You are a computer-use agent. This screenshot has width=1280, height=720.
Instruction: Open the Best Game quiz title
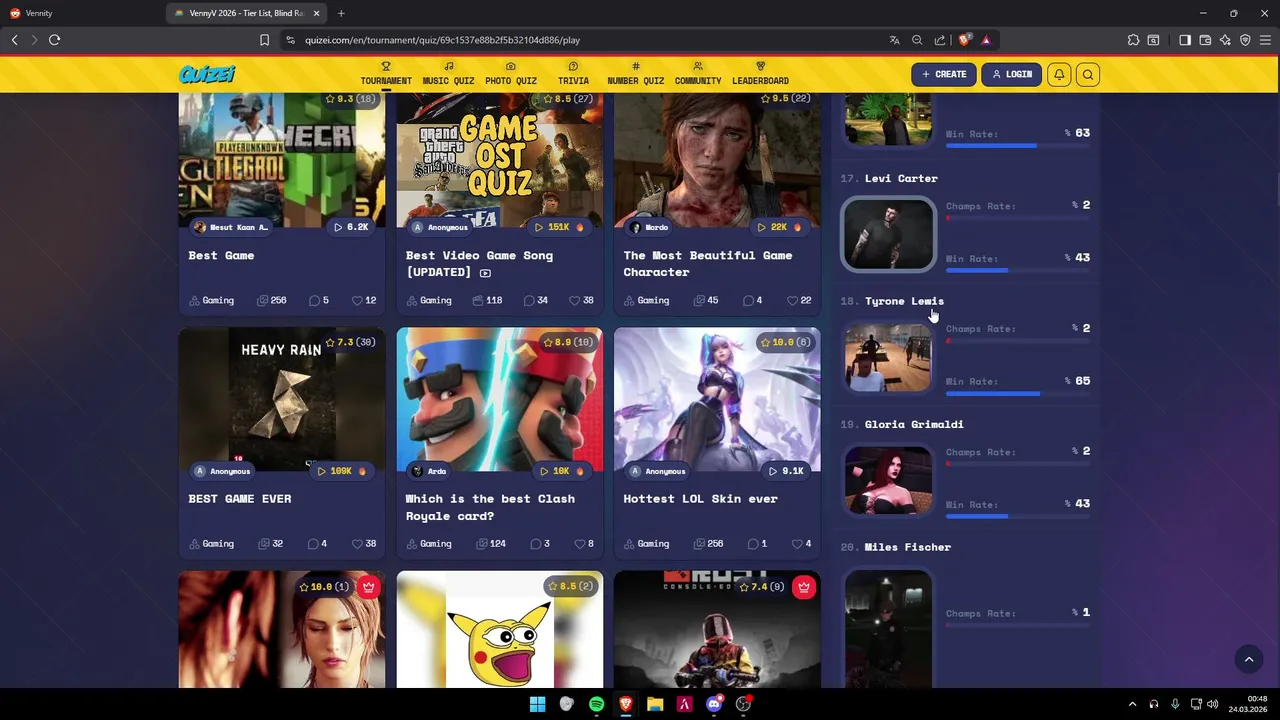pyautogui.click(x=221, y=255)
